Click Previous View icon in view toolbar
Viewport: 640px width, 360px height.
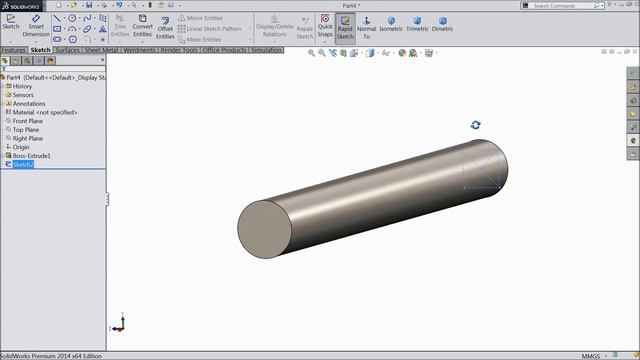click(333, 53)
